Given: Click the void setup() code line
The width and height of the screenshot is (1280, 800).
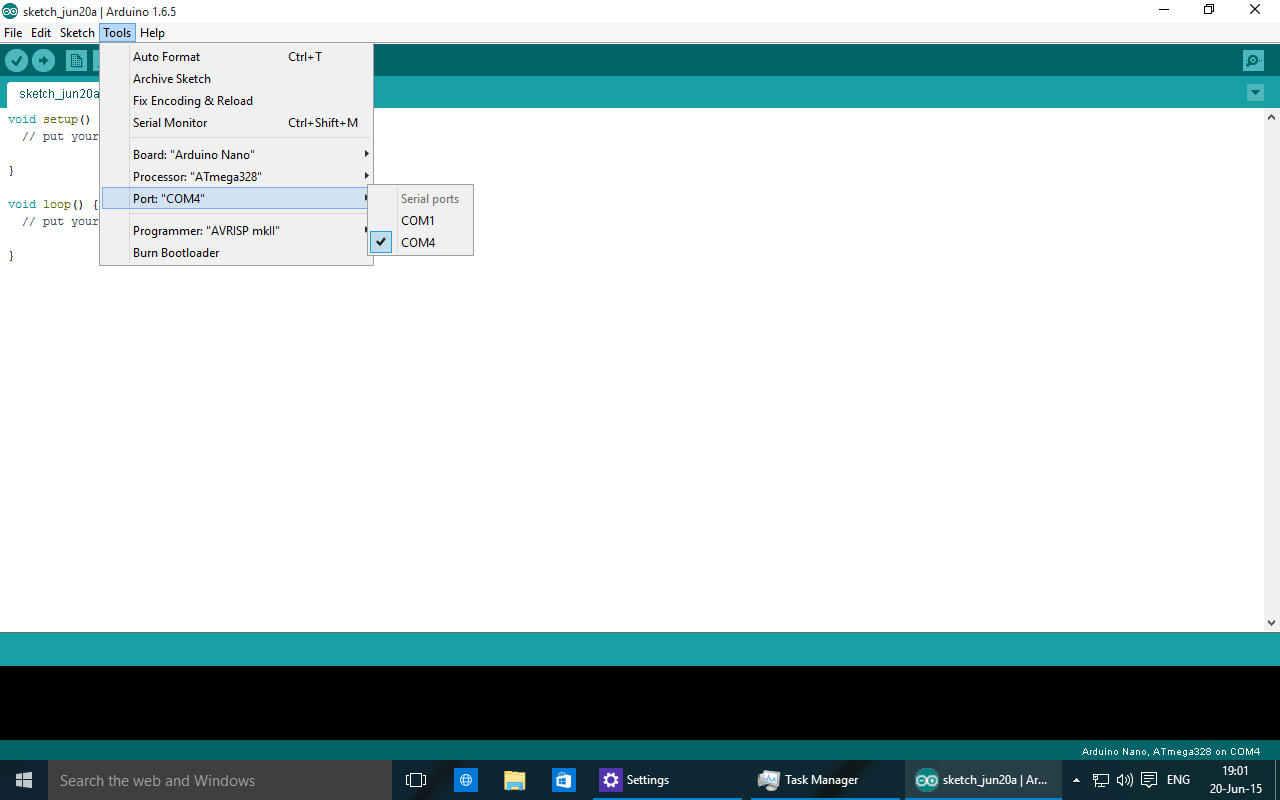Looking at the screenshot, I should pyautogui.click(x=50, y=119).
